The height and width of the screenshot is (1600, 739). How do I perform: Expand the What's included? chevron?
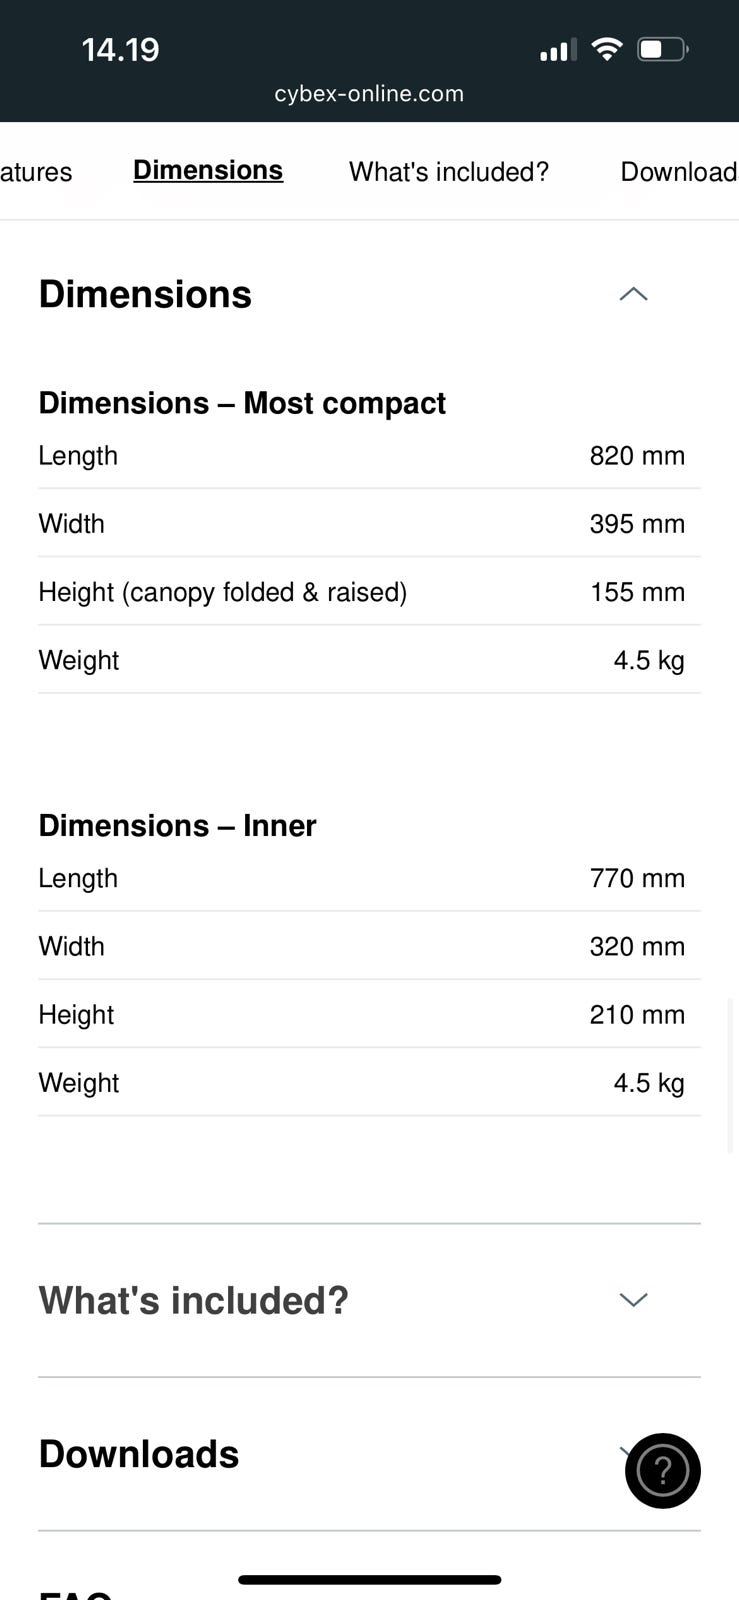633,1300
